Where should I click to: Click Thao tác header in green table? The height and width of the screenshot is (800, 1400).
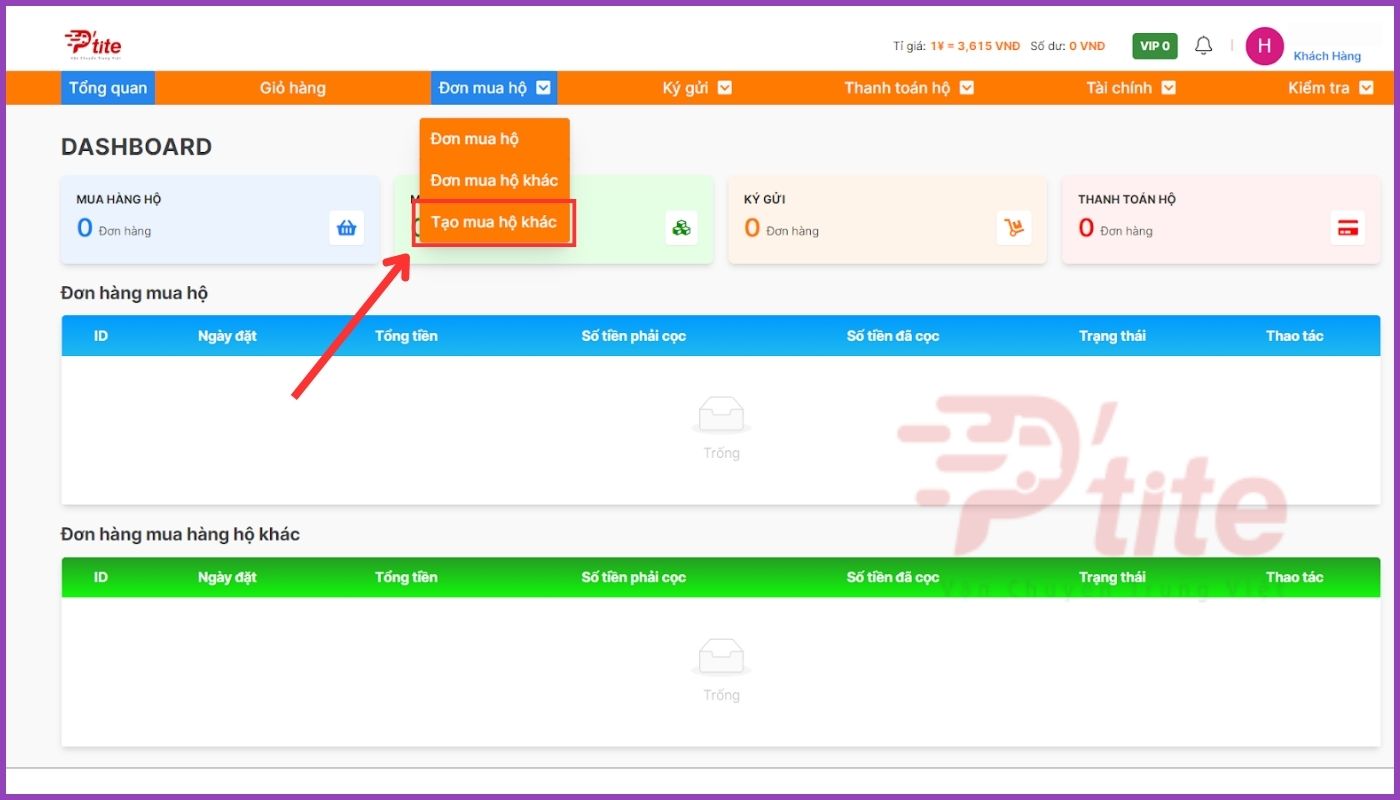(x=1294, y=577)
